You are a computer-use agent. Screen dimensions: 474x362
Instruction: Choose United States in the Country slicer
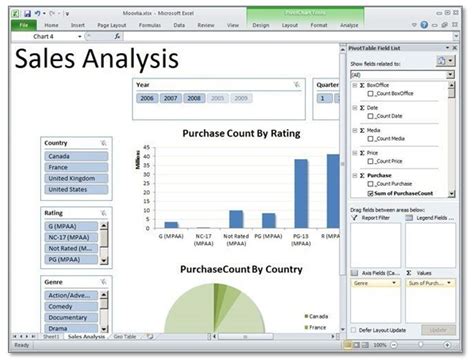coord(76,189)
